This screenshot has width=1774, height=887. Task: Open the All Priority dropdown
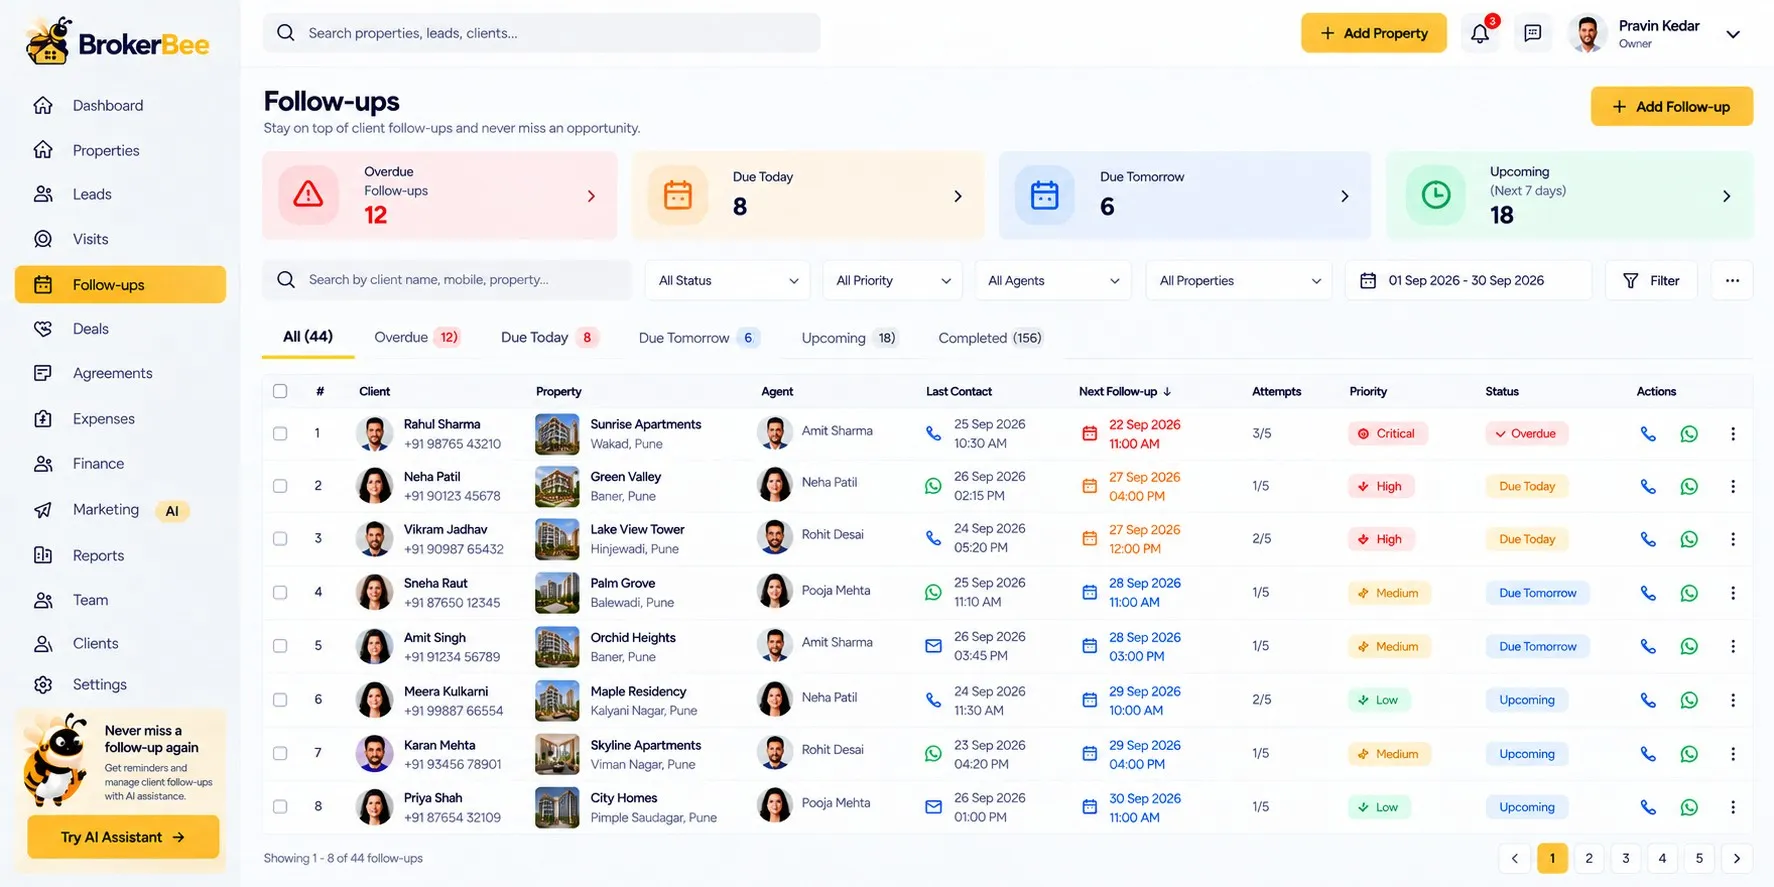point(892,281)
